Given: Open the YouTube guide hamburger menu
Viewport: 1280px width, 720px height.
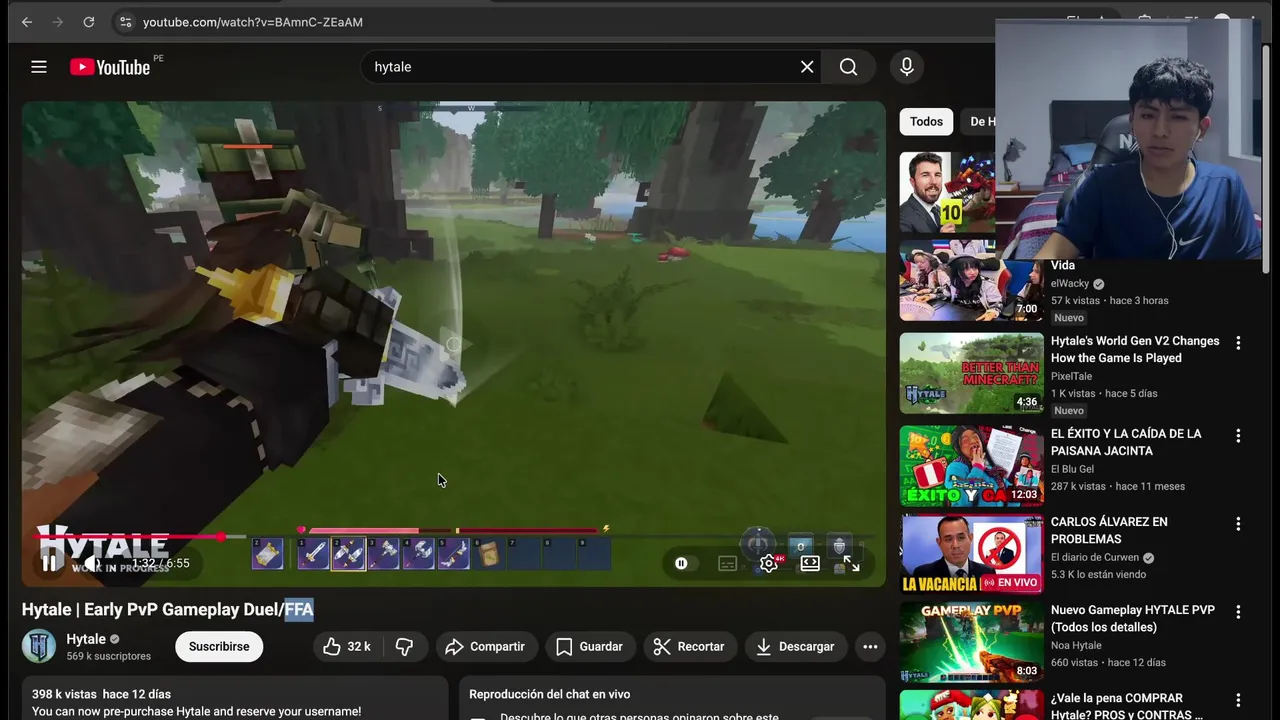Looking at the screenshot, I should pos(39,67).
